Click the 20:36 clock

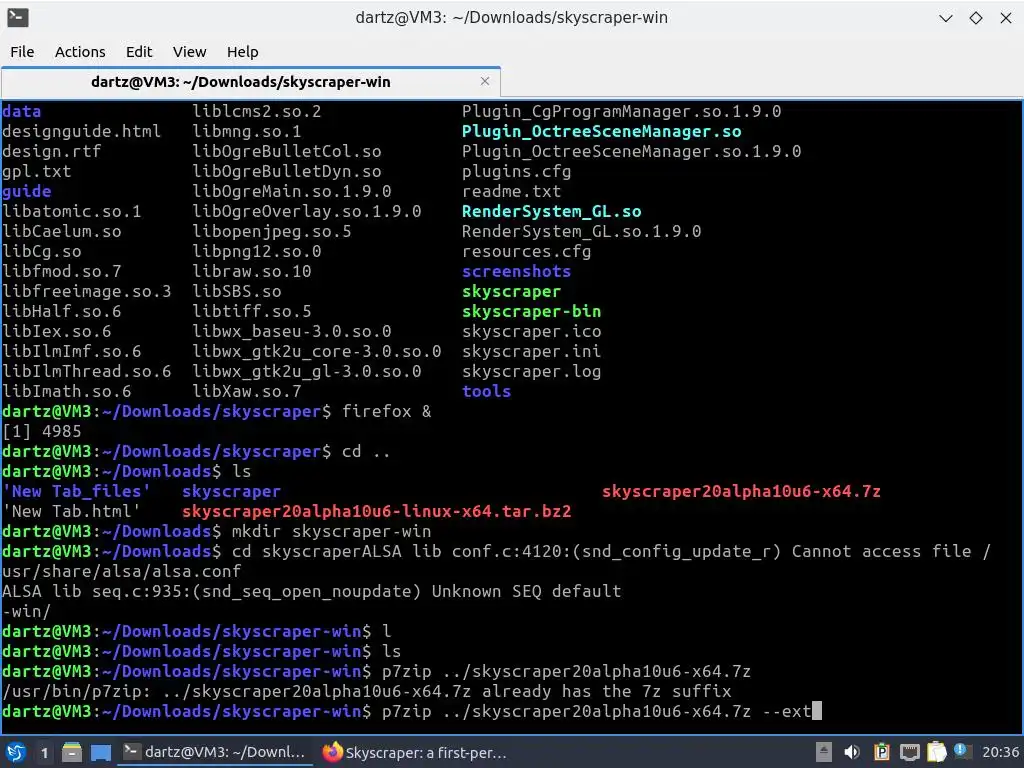(1000, 752)
